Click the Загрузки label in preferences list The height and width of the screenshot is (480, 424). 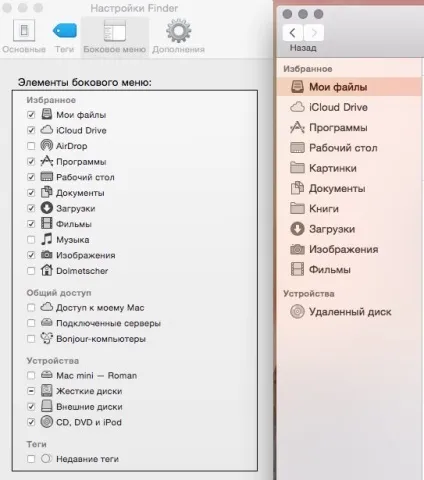[x=76, y=209]
